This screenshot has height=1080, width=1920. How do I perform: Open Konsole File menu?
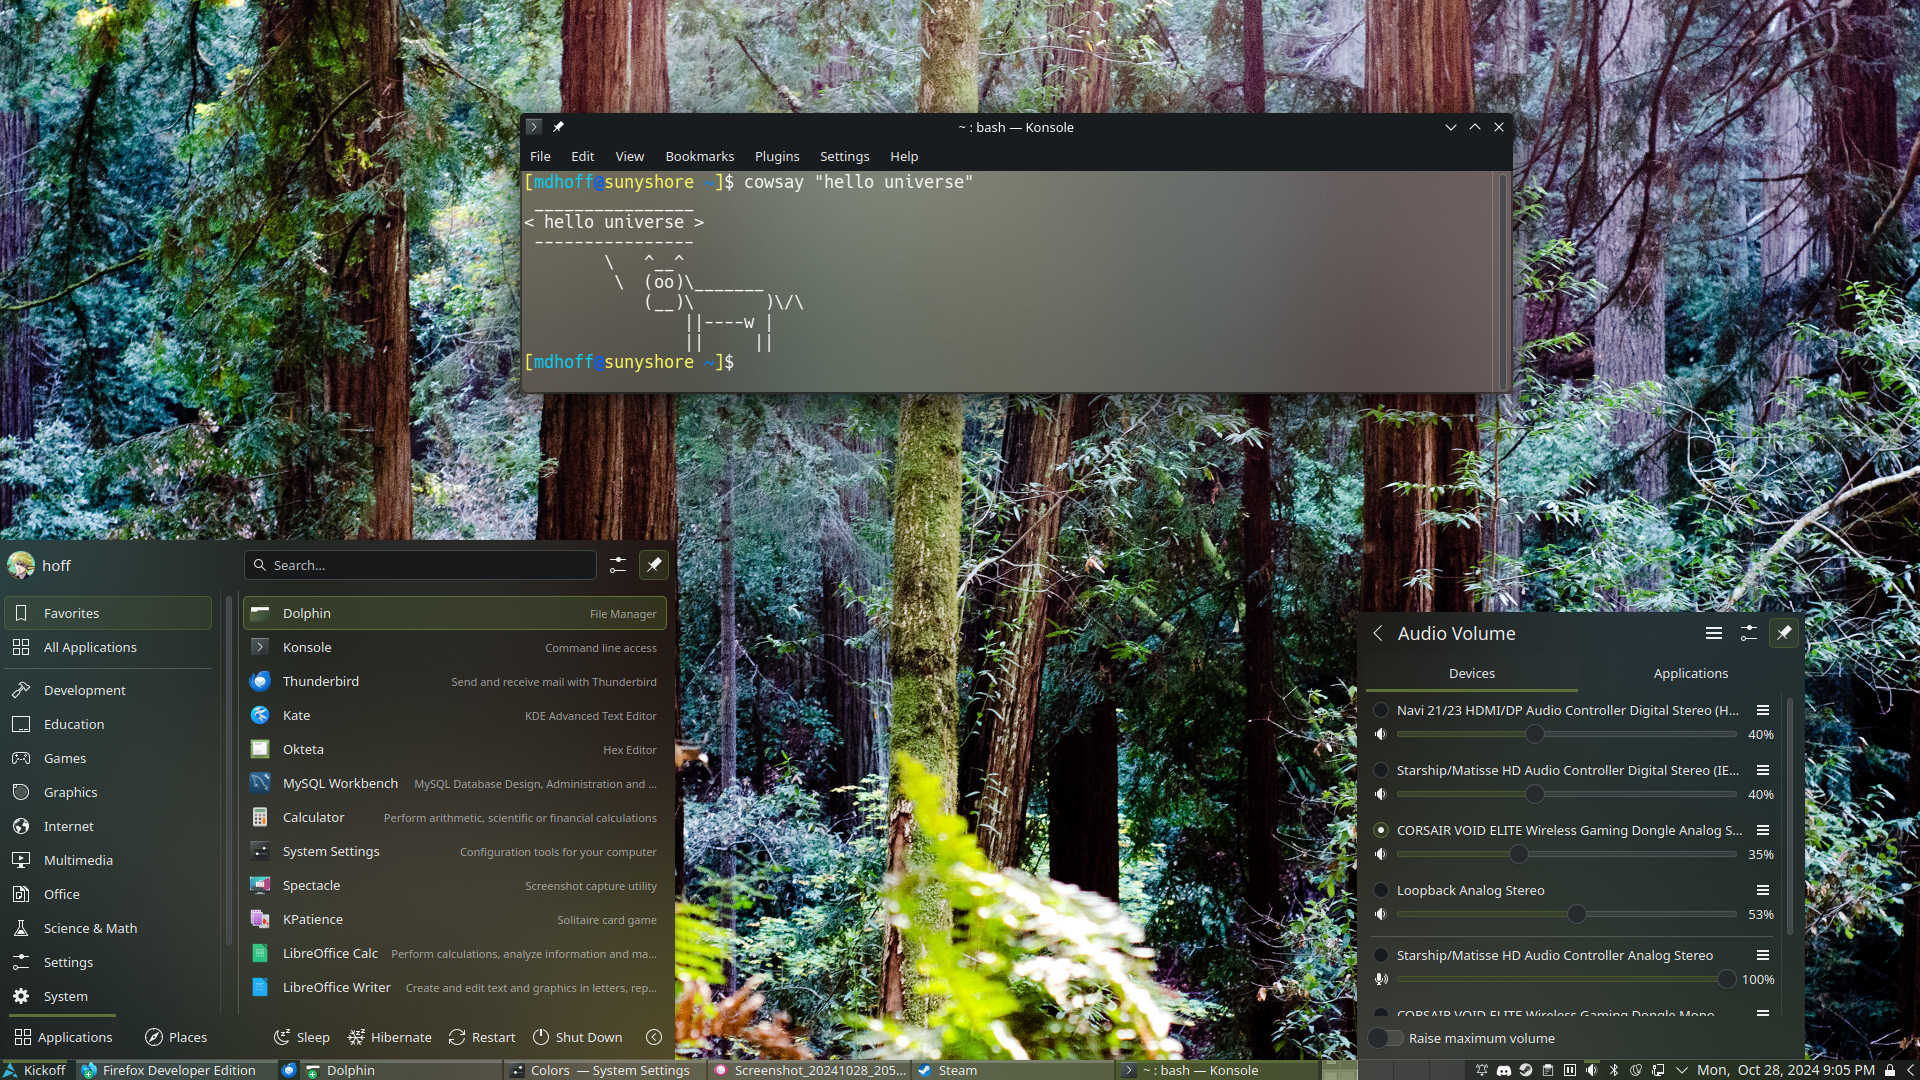[540, 156]
